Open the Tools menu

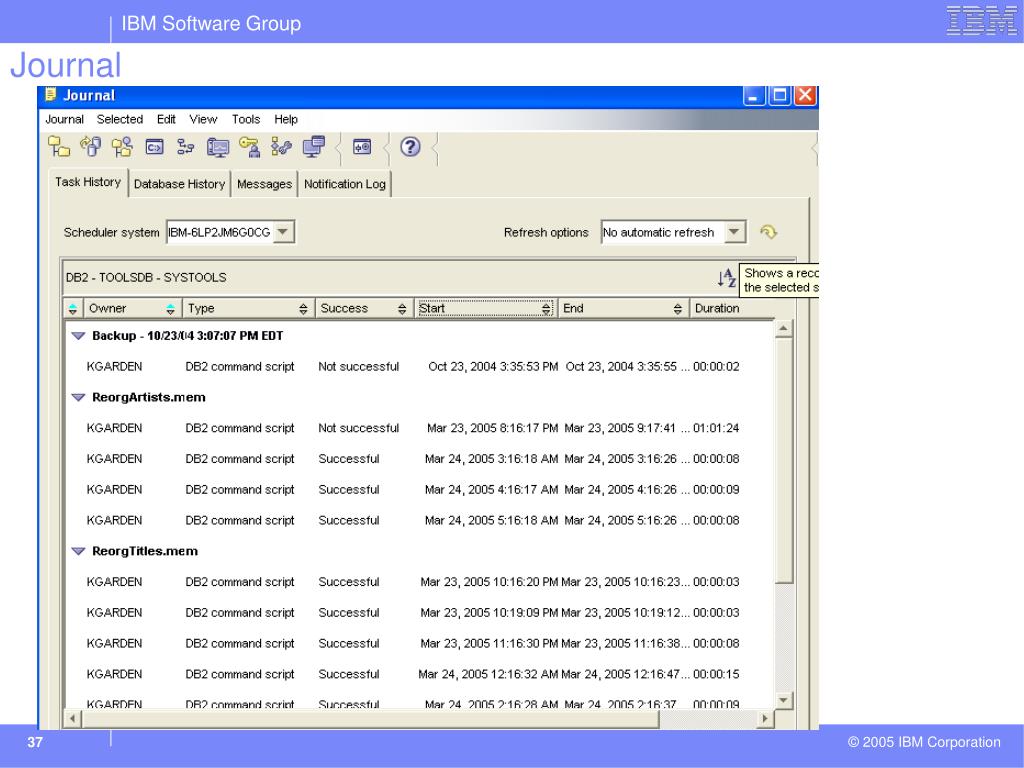[246, 119]
